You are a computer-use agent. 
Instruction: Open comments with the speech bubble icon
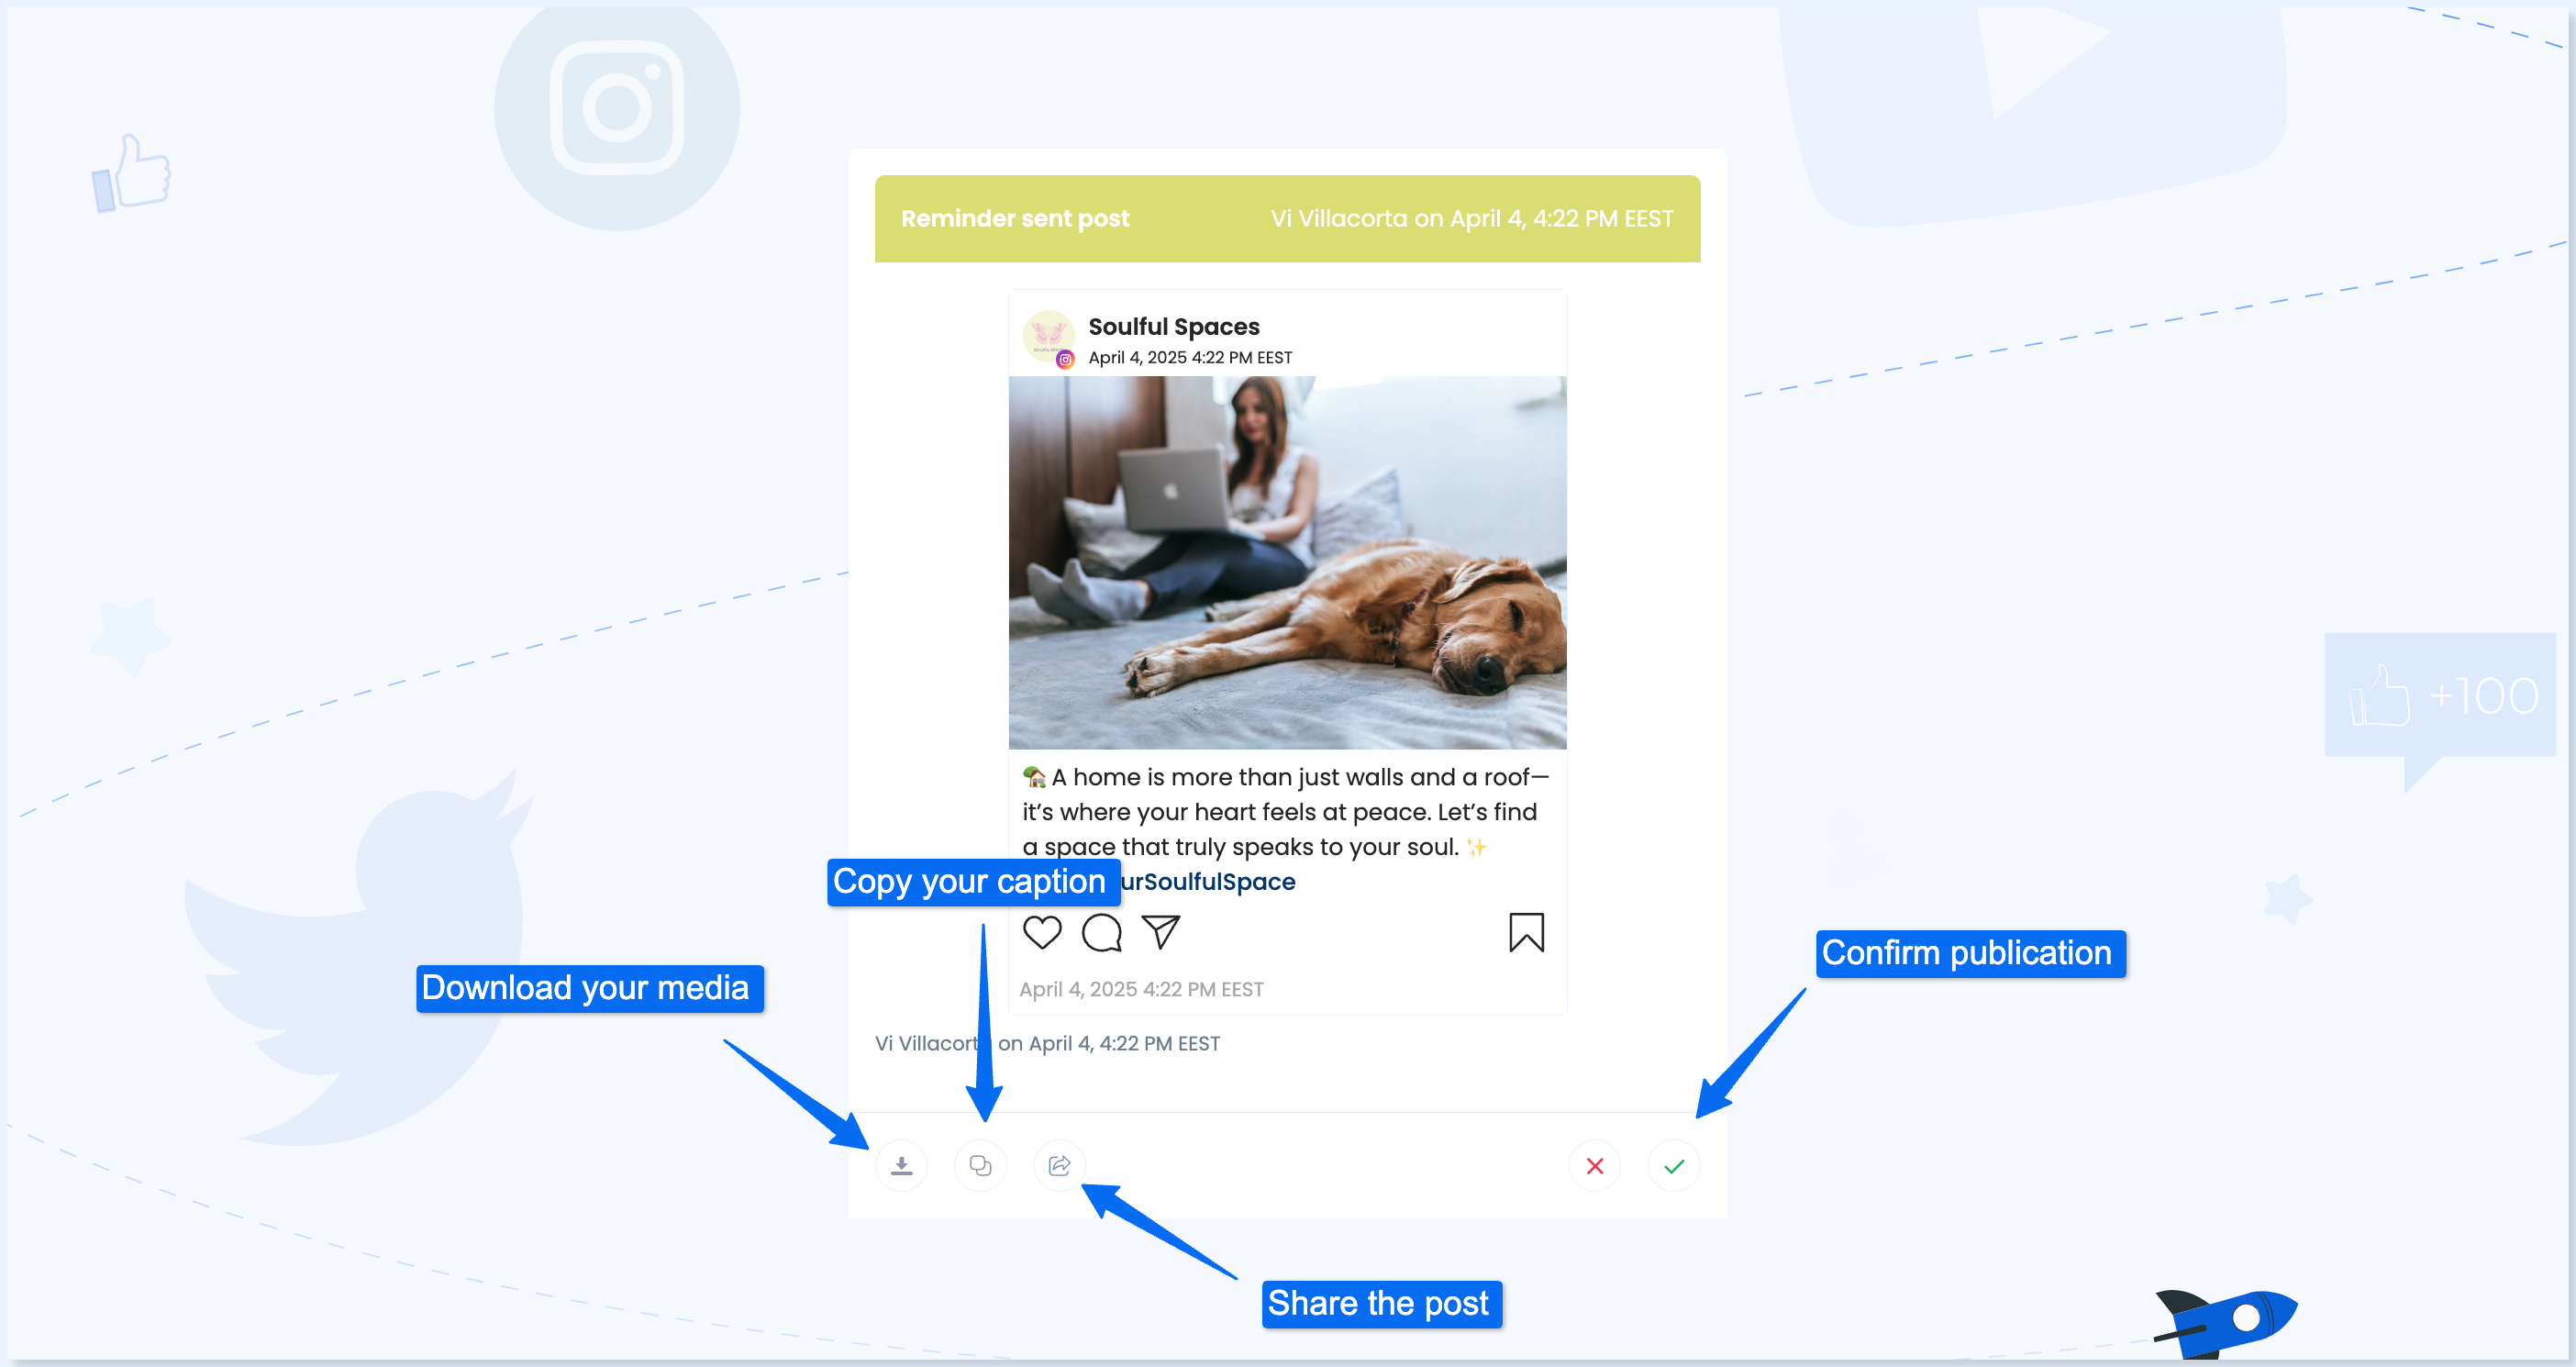[1101, 932]
